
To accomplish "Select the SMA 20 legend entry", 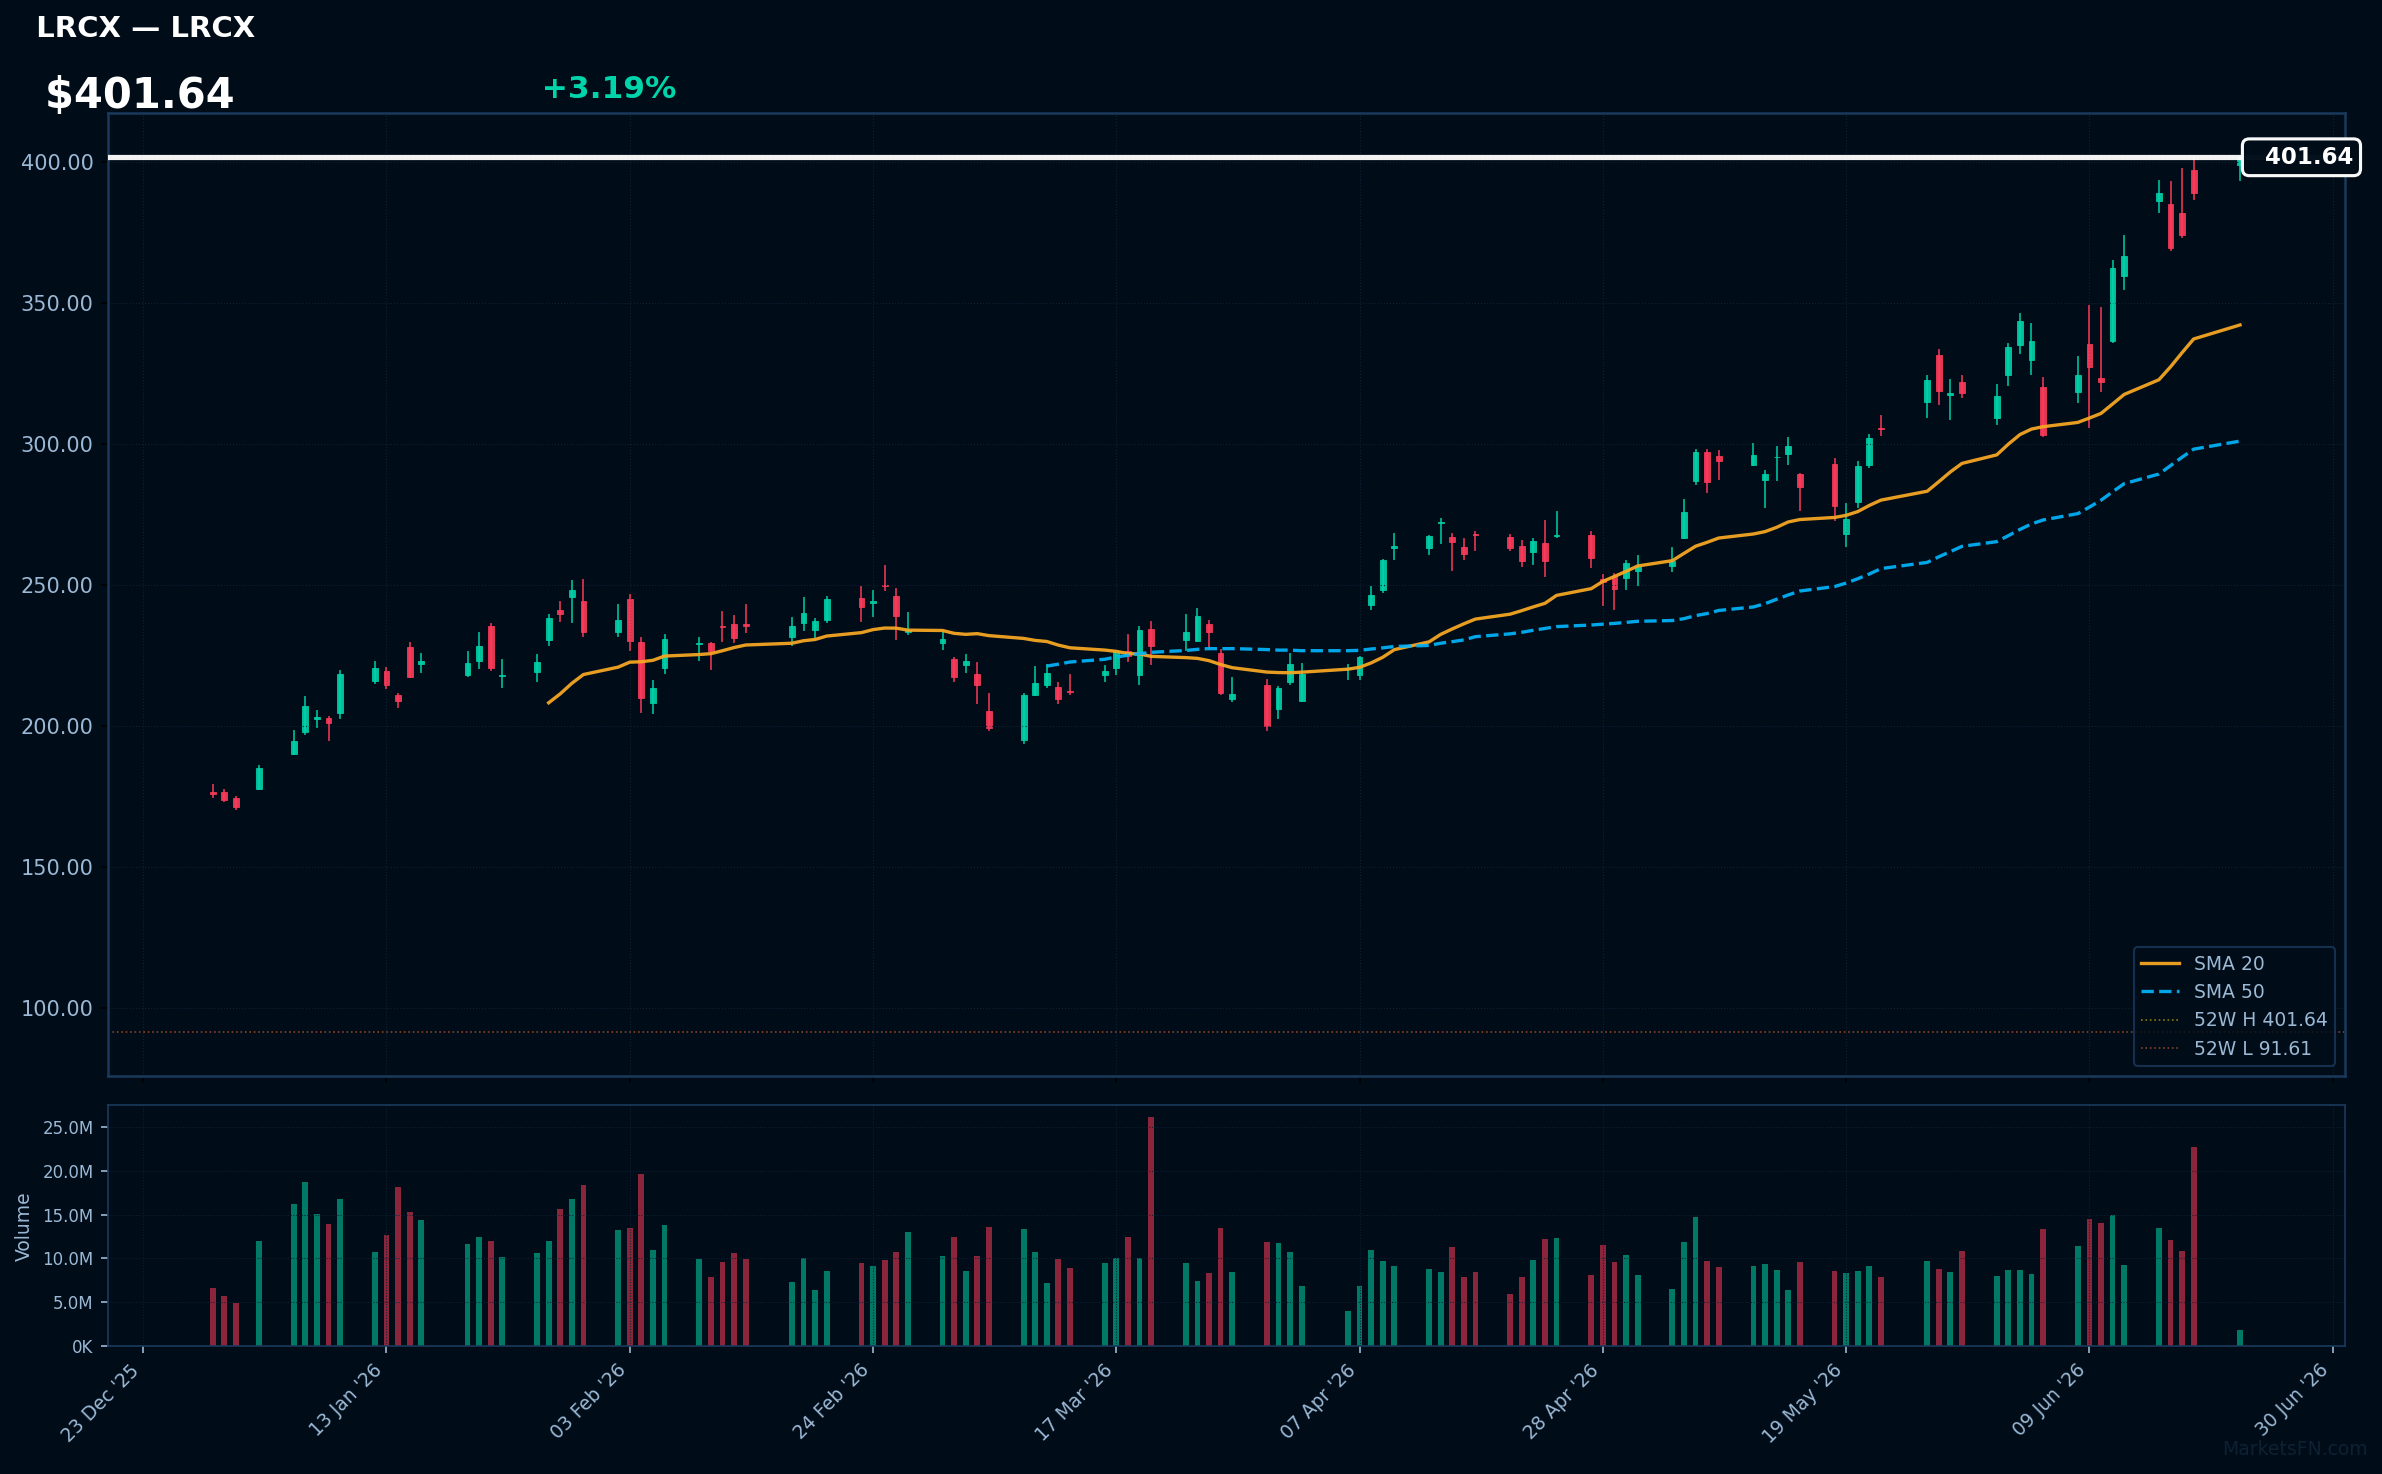I will pos(2229,963).
